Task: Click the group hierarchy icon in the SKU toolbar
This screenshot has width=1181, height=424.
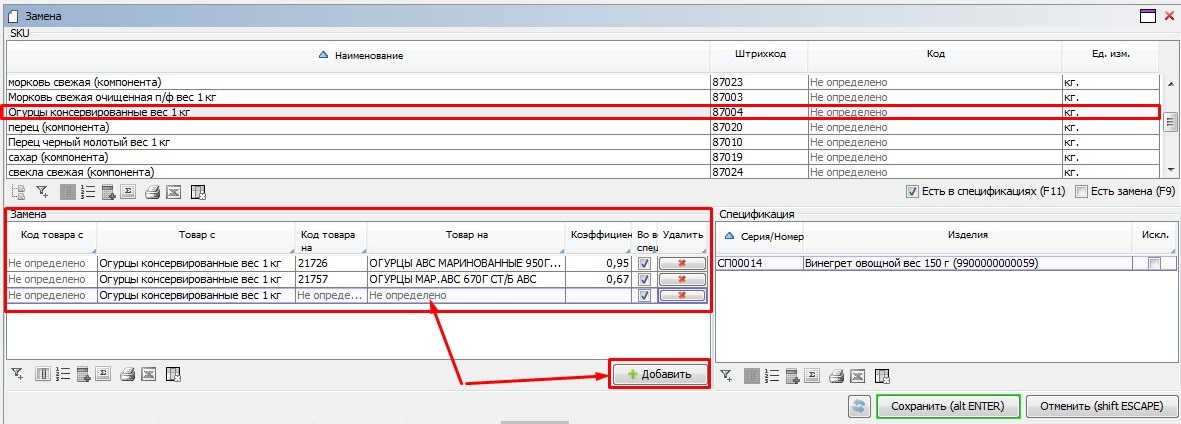Action: click(18, 192)
